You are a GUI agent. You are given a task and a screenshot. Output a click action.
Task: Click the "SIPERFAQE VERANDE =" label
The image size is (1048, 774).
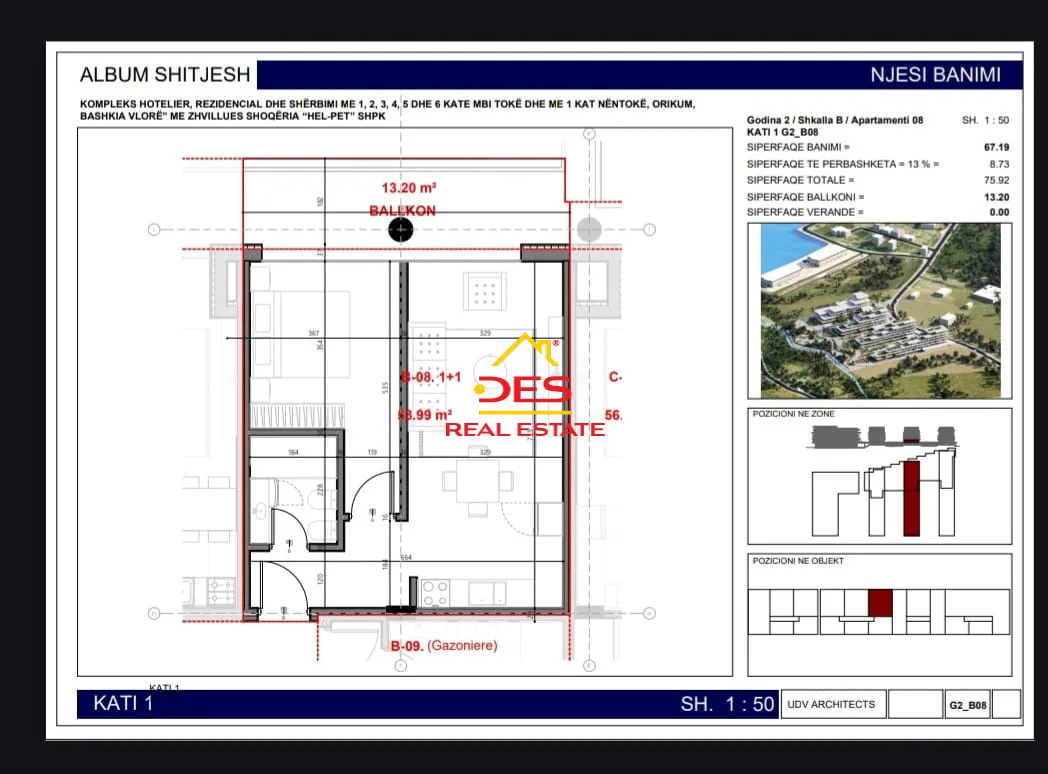(805, 213)
